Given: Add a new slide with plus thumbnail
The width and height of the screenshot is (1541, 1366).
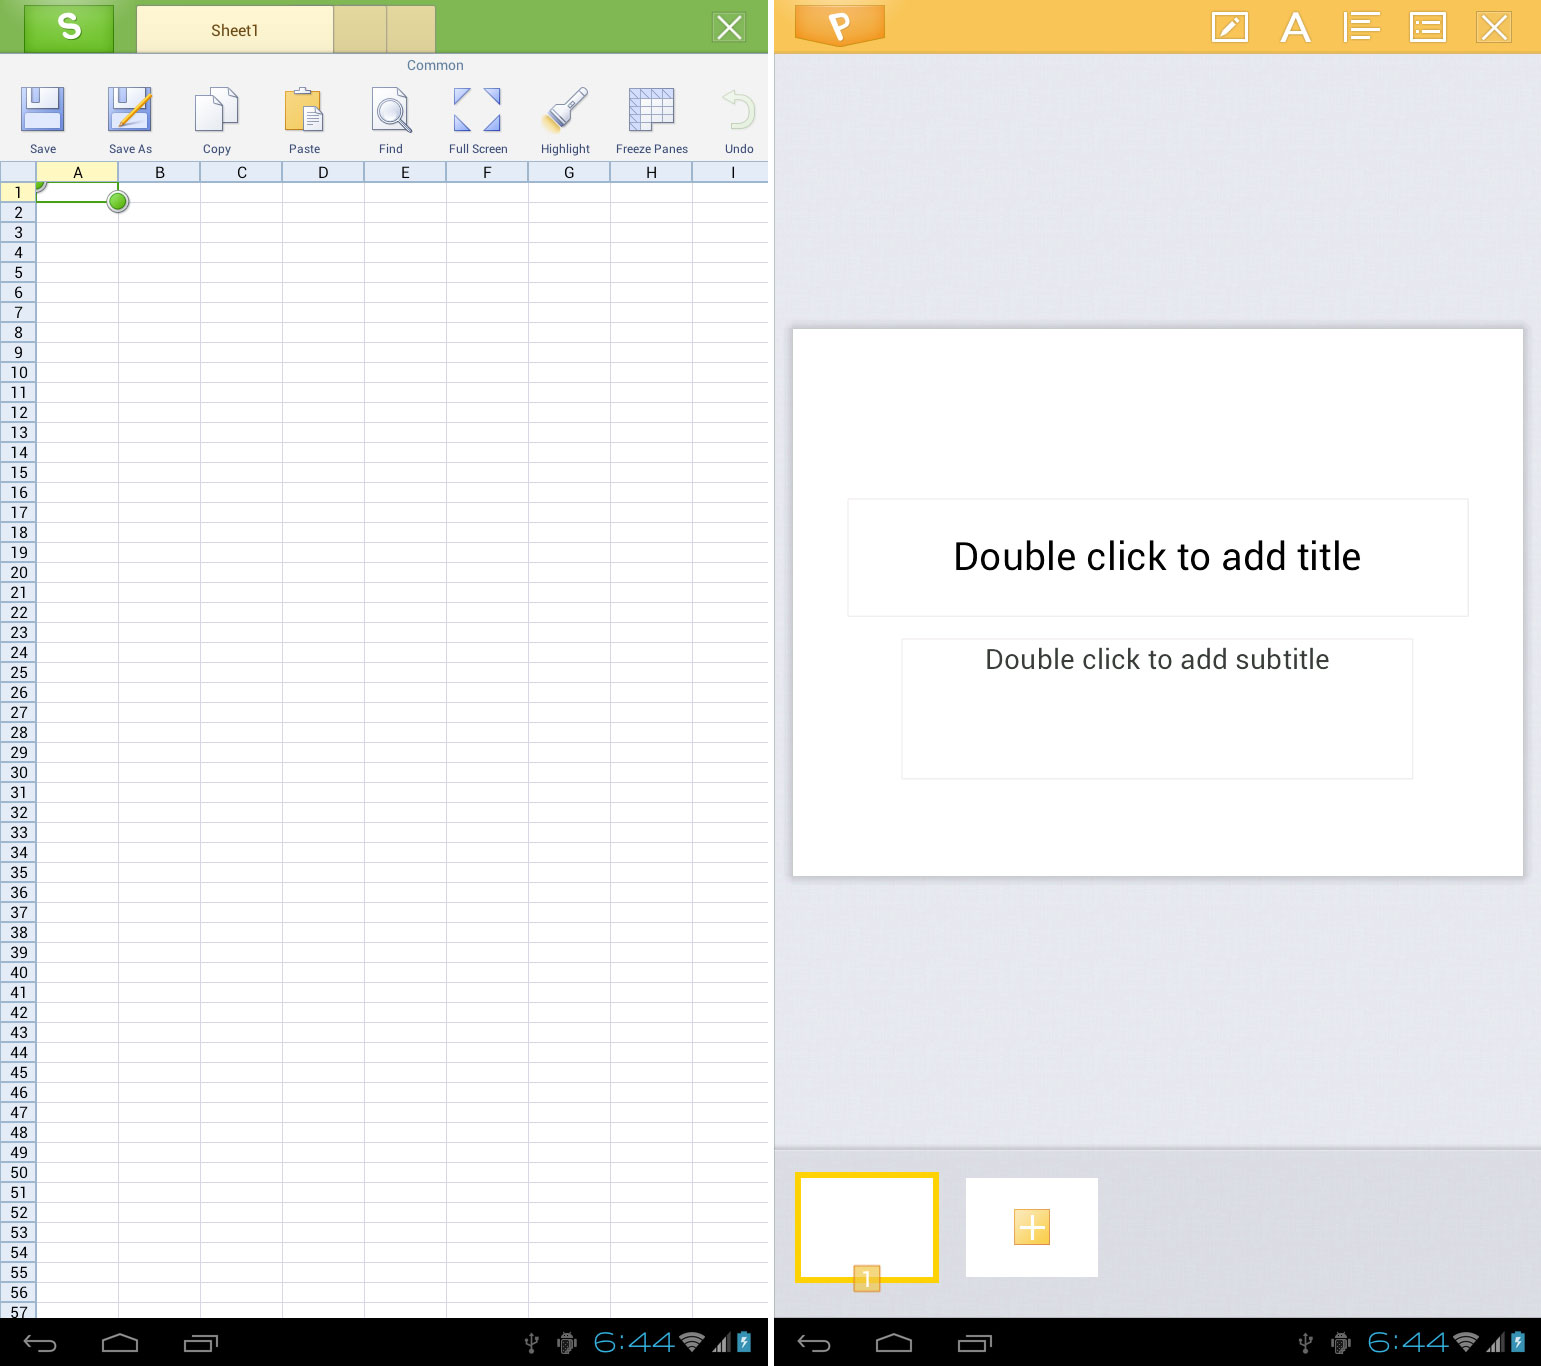Looking at the screenshot, I should point(1032,1227).
